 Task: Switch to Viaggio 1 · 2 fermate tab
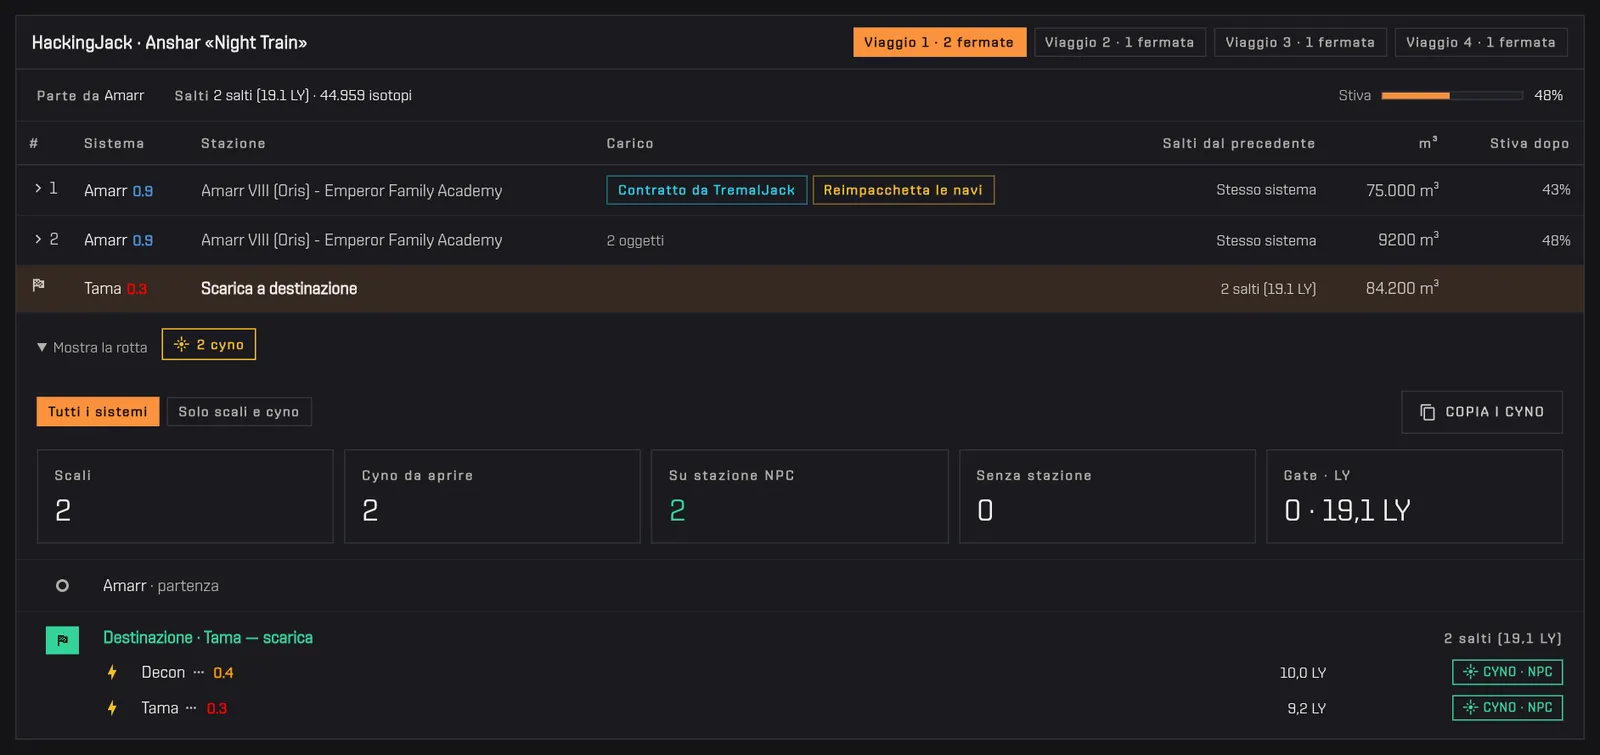(x=939, y=42)
